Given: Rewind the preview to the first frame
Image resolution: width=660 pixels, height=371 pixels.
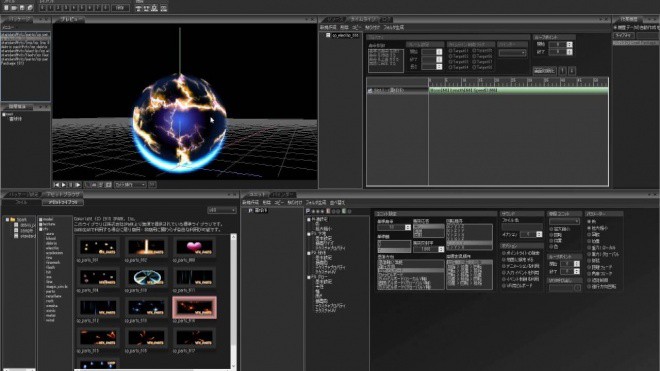Looking at the screenshot, I should pos(56,185).
